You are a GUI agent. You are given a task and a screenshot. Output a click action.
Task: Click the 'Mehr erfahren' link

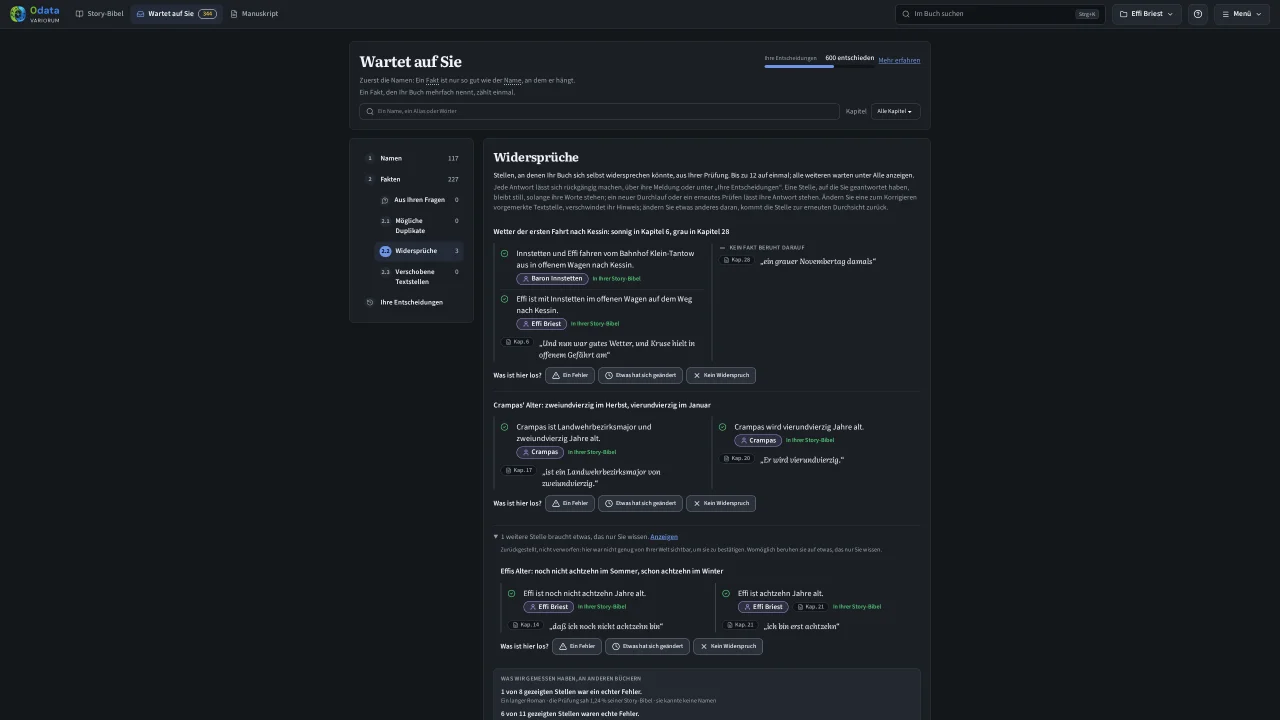point(899,60)
